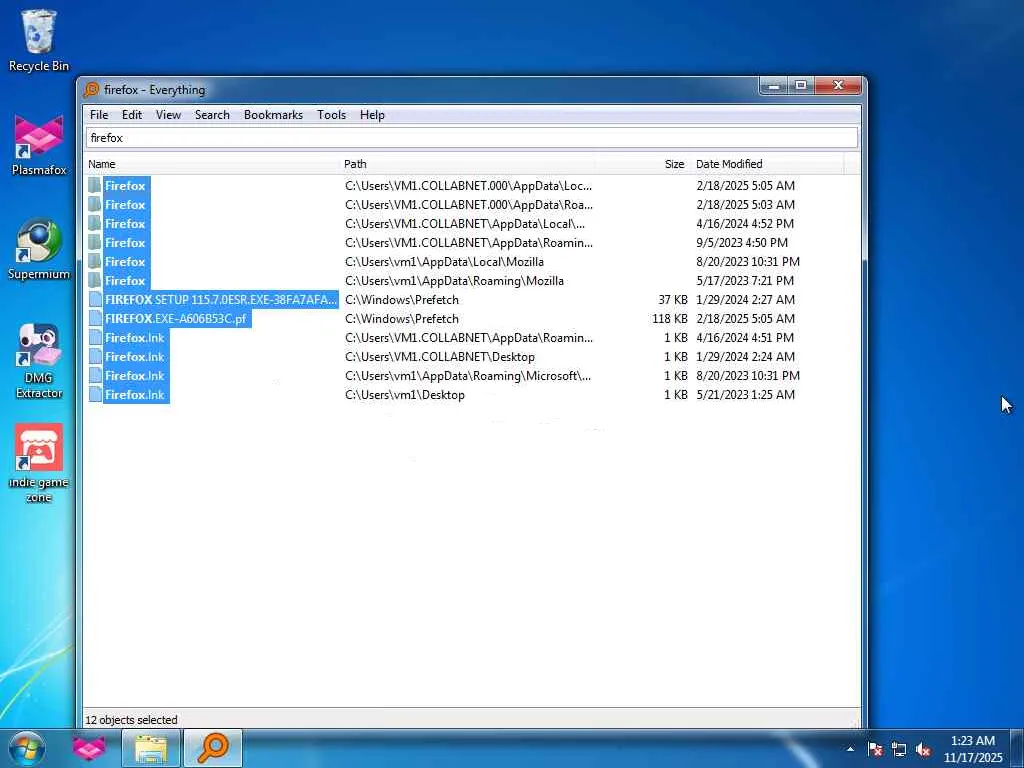Click folder icon of Firefox in AppData\Local\Mozilla

(x=95, y=261)
